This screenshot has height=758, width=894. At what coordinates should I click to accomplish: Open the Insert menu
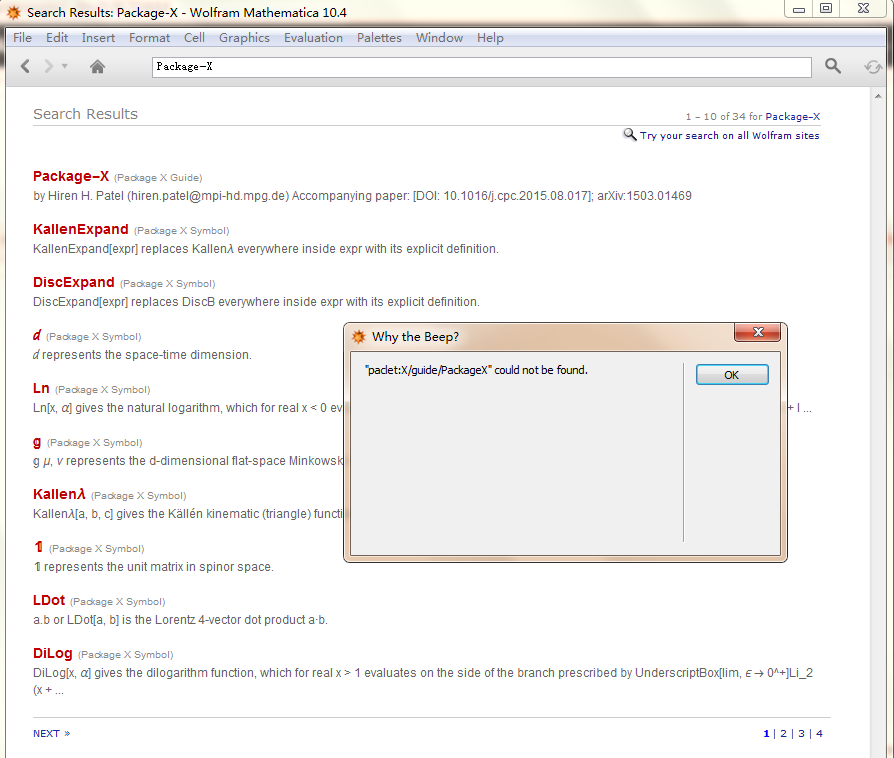click(x=98, y=38)
